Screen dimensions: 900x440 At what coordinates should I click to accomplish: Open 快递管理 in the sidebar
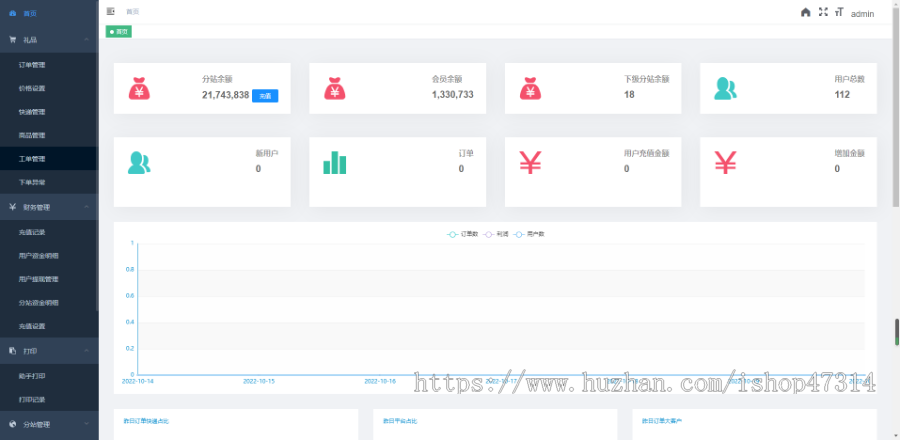point(49,112)
